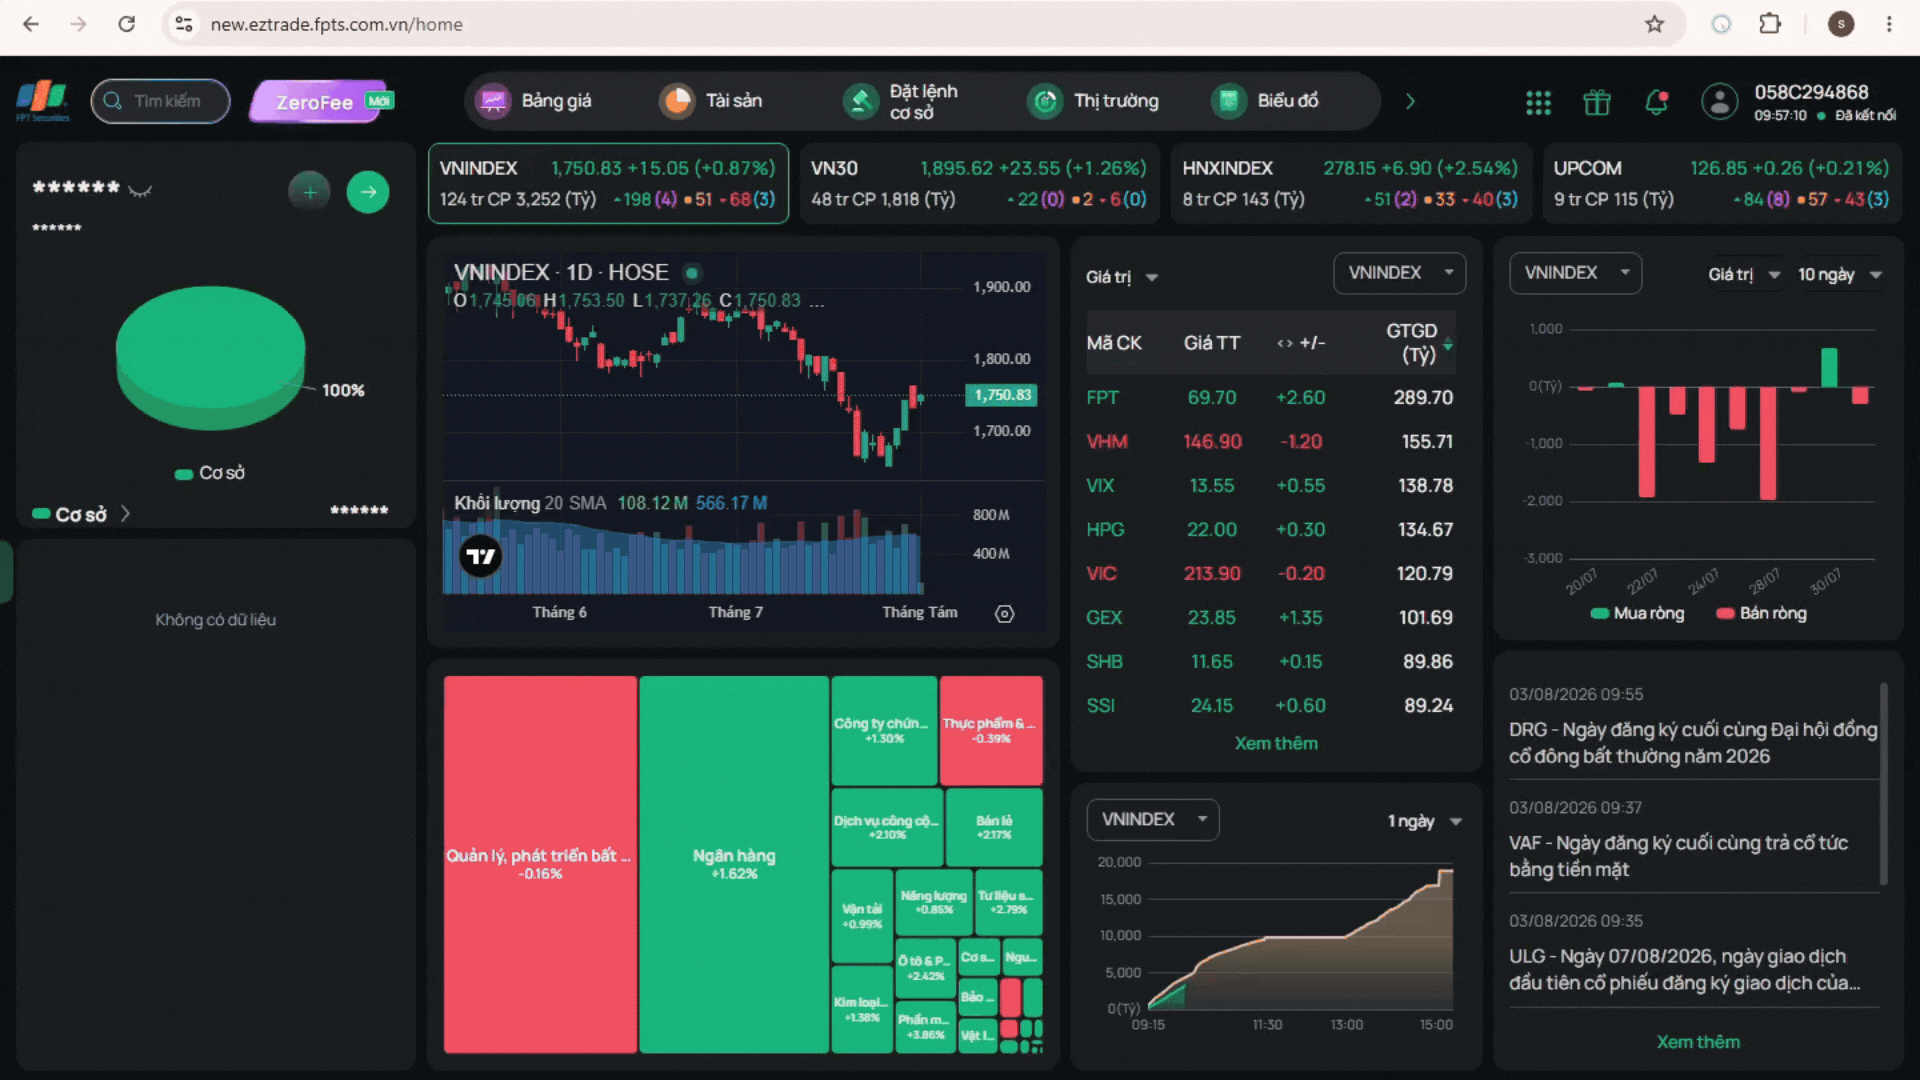Click the Biểu đồ chart icon
The width and height of the screenshot is (1920, 1080).
click(x=1229, y=101)
